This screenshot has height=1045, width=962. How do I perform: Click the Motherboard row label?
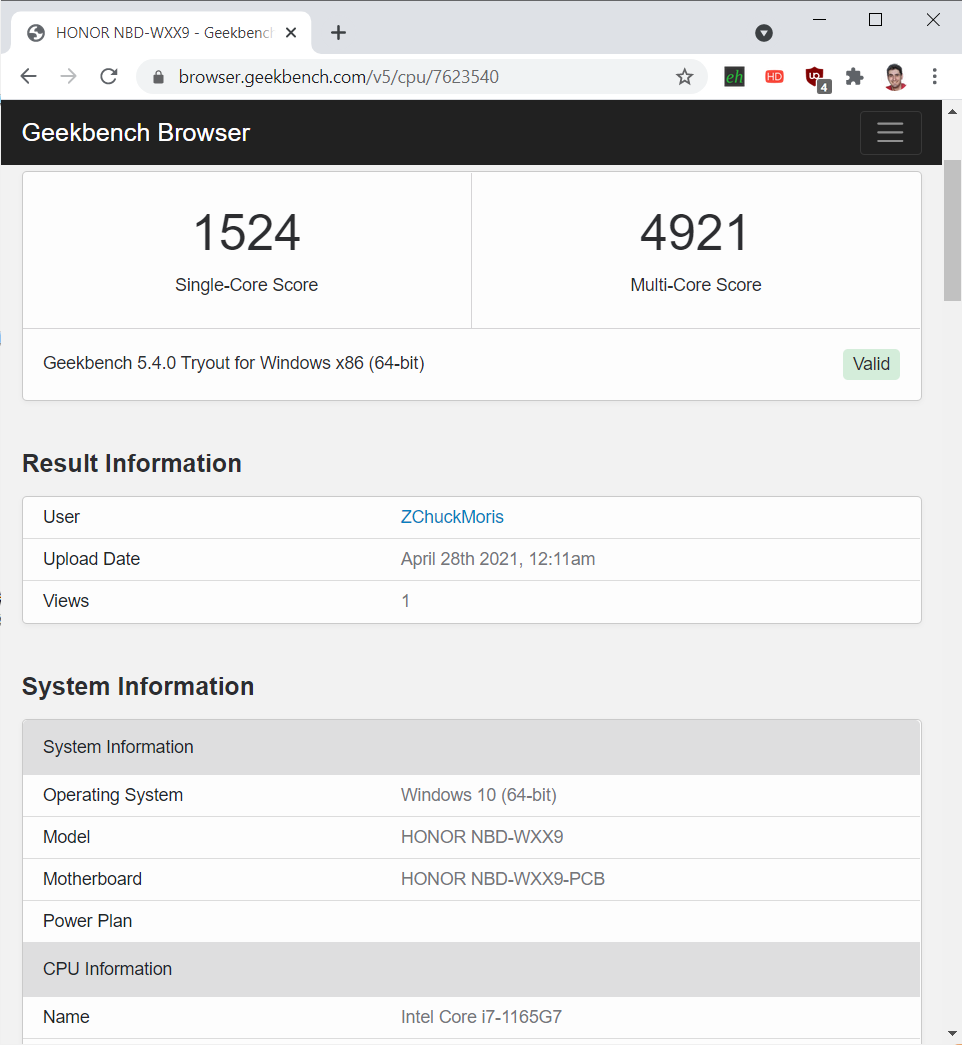pos(93,879)
